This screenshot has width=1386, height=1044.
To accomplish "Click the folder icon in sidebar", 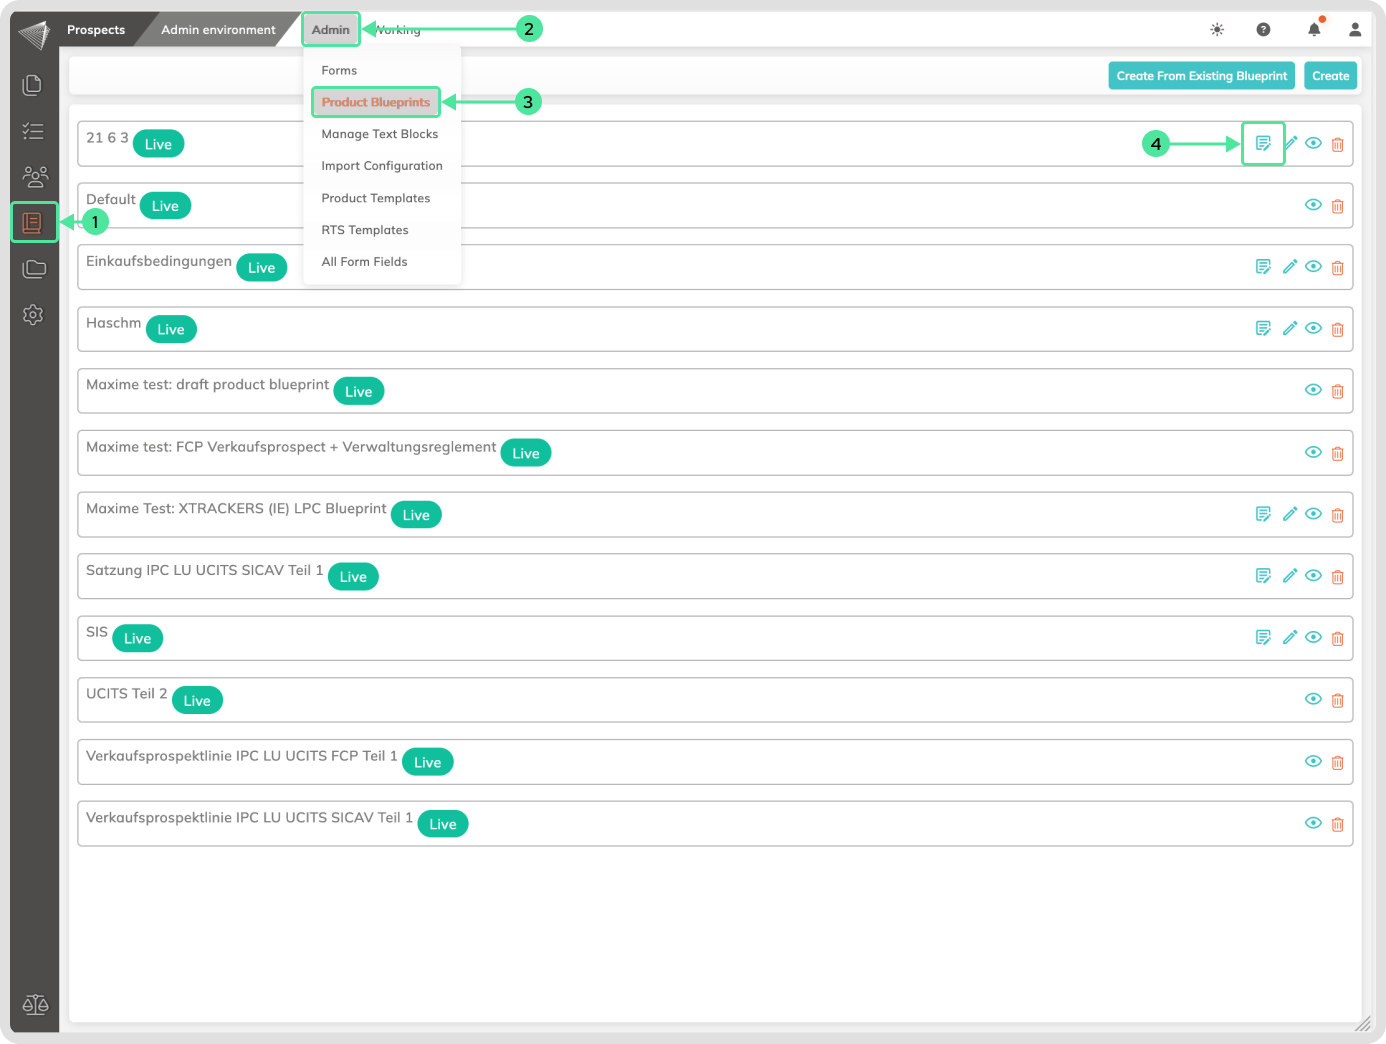I will (34, 268).
